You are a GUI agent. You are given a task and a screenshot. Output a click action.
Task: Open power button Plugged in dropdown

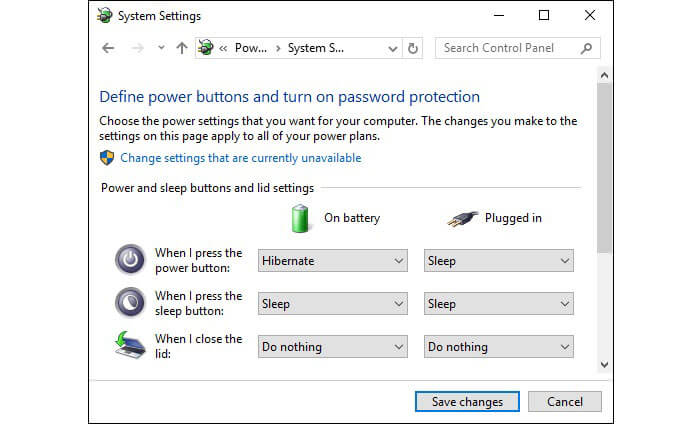pos(498,261)
